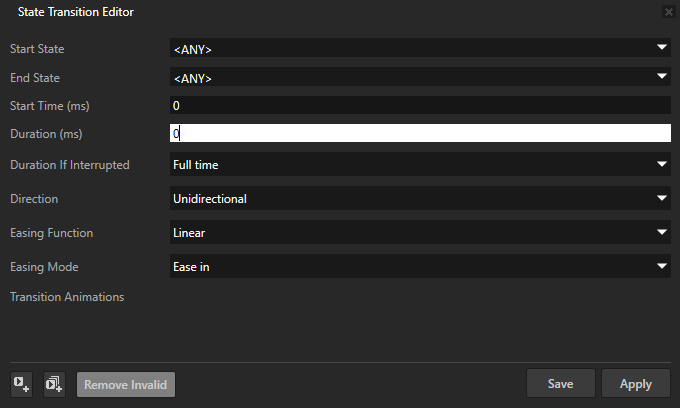This screenshot has height=408, width=680.
Task: Open the Easing Mode dropdown showing Ease in
Action: point(420,266)
